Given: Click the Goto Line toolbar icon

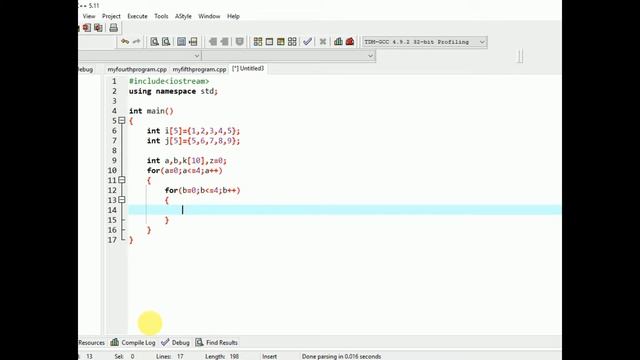Looking at the screenshot, I should (193, 42).
